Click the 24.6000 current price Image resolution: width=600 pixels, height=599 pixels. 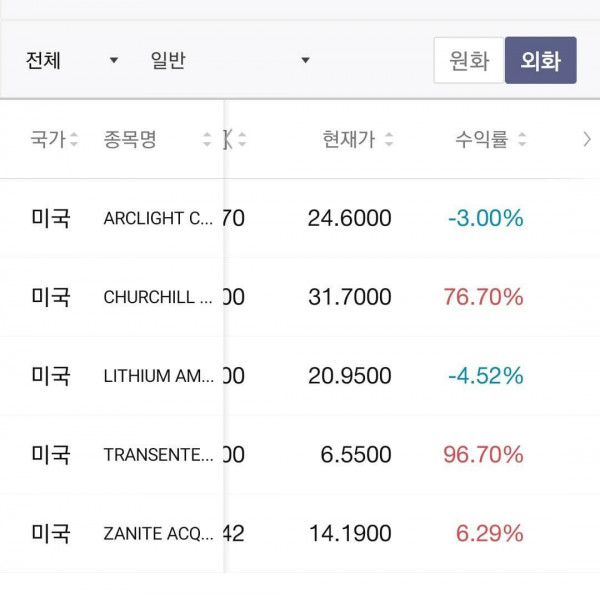pos(349,218)
